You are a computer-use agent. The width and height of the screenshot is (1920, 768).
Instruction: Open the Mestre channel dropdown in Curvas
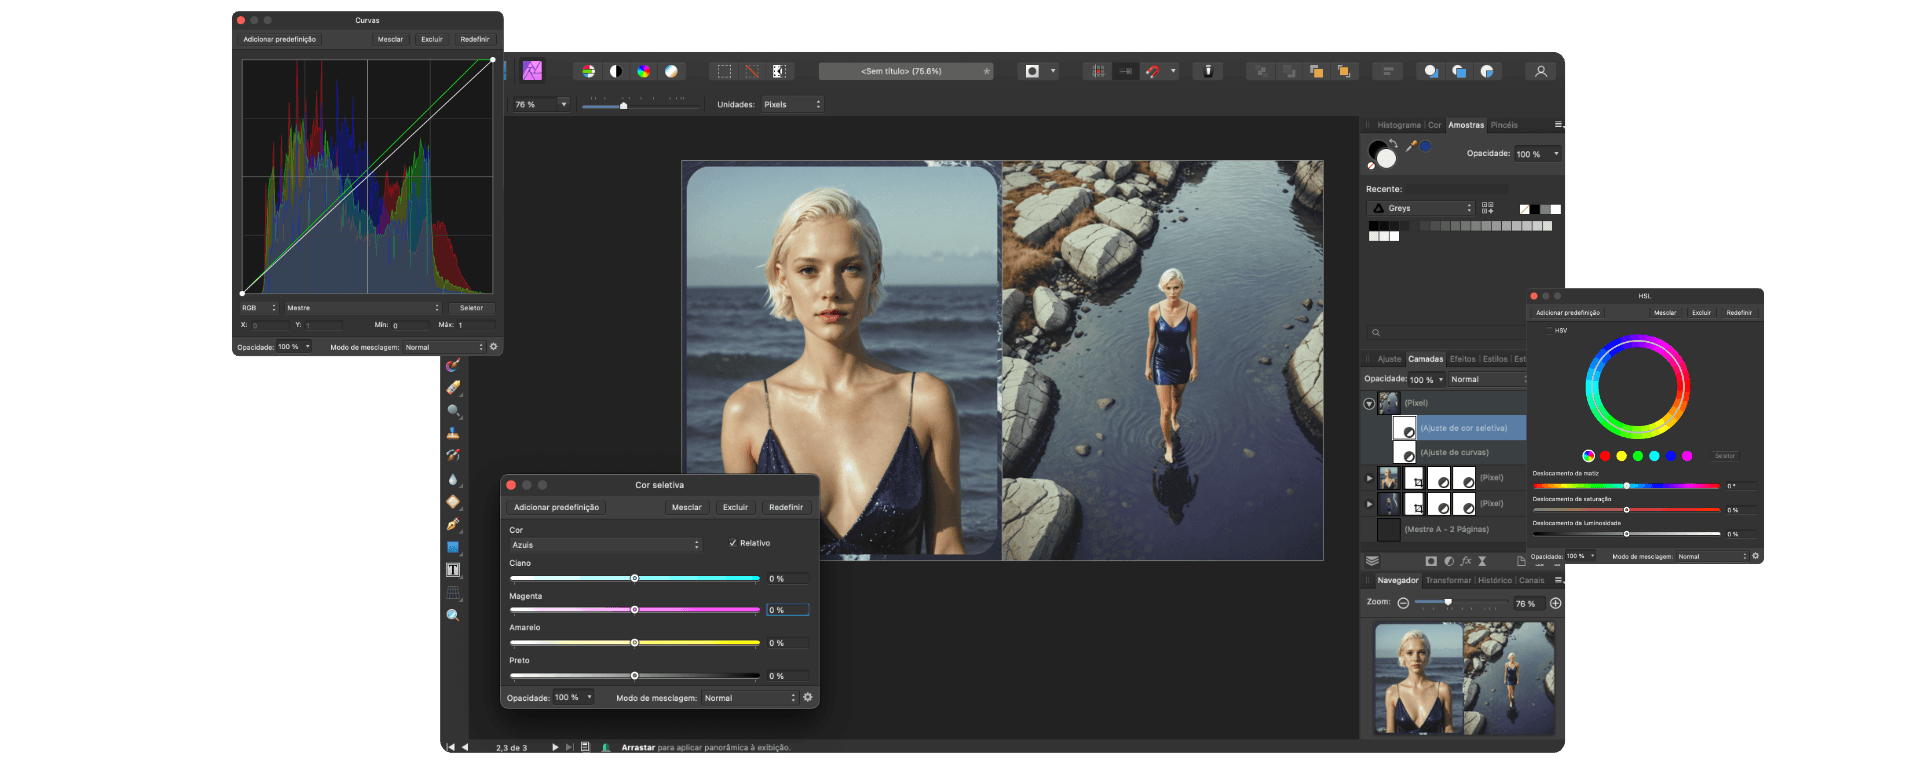tap(362, 308)
